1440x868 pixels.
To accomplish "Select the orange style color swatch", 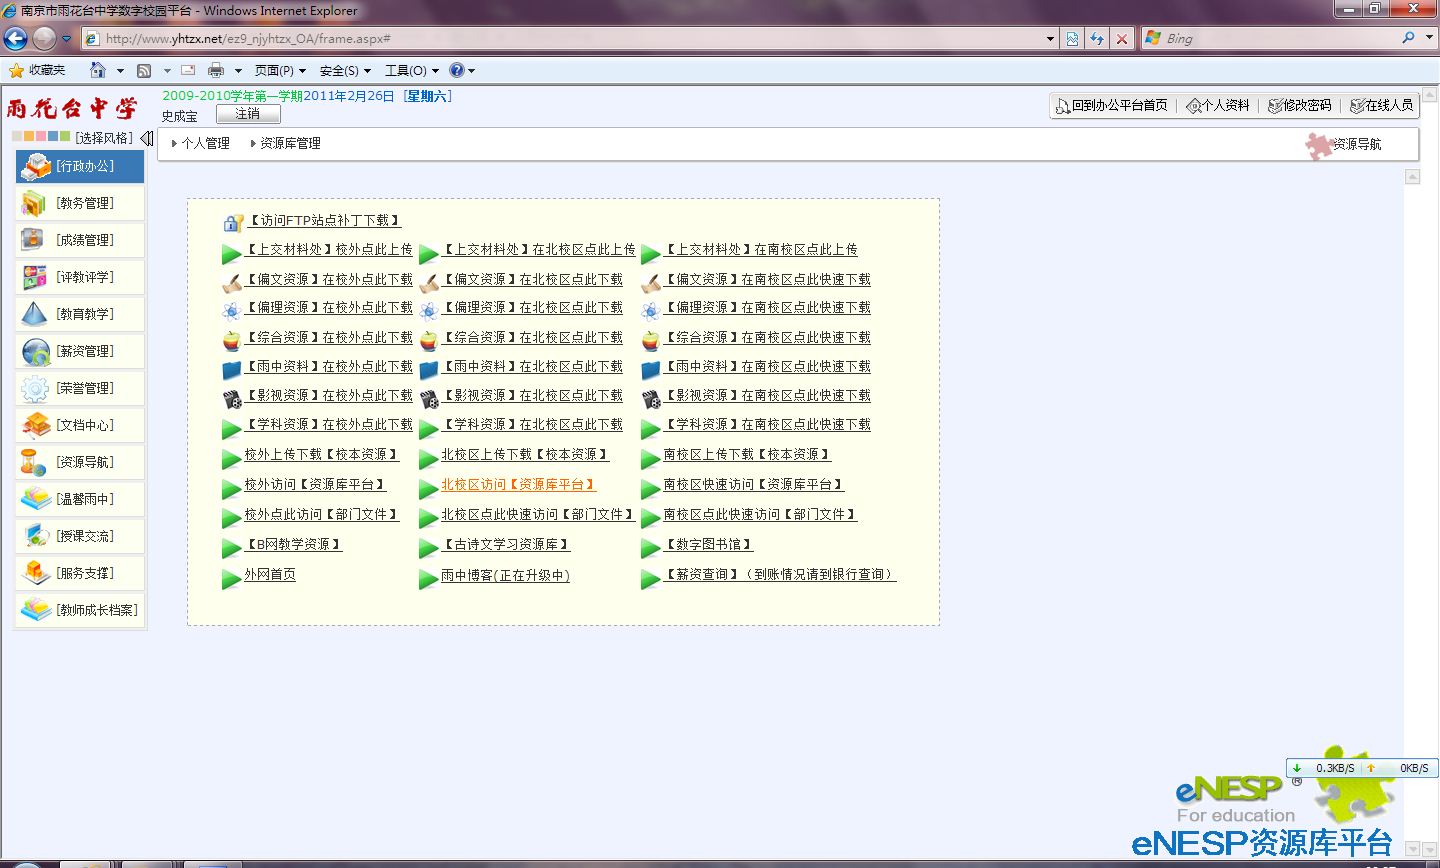I will click(x=29, y=137).
